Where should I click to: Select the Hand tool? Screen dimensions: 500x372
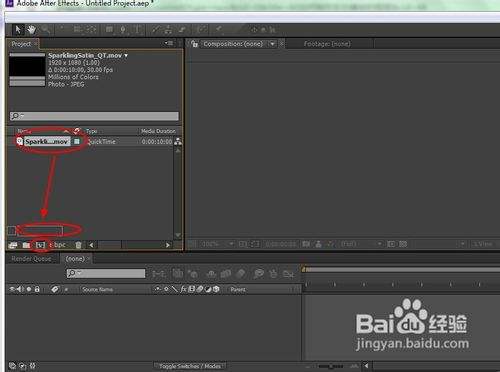31,30
